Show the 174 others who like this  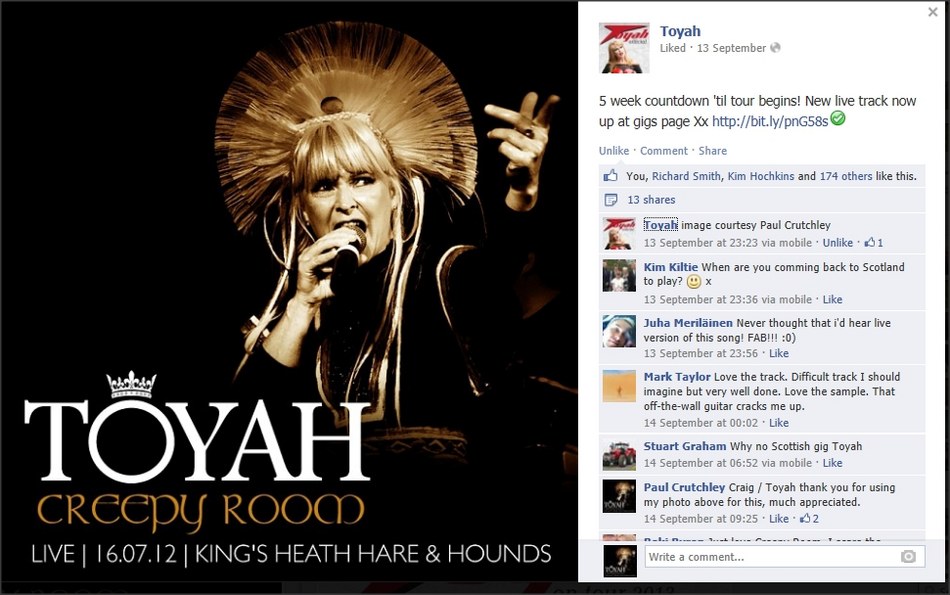coord(846,176)
